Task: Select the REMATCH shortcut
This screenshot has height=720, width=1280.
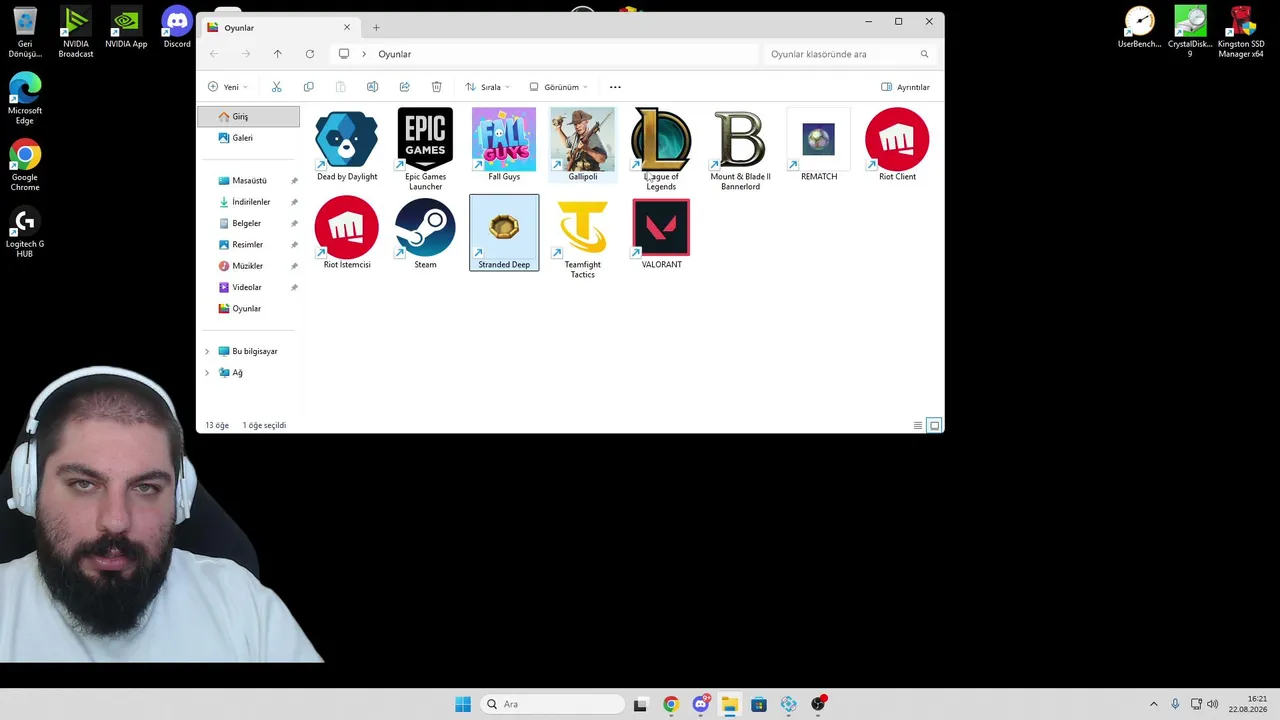Action: click(819, 146)
